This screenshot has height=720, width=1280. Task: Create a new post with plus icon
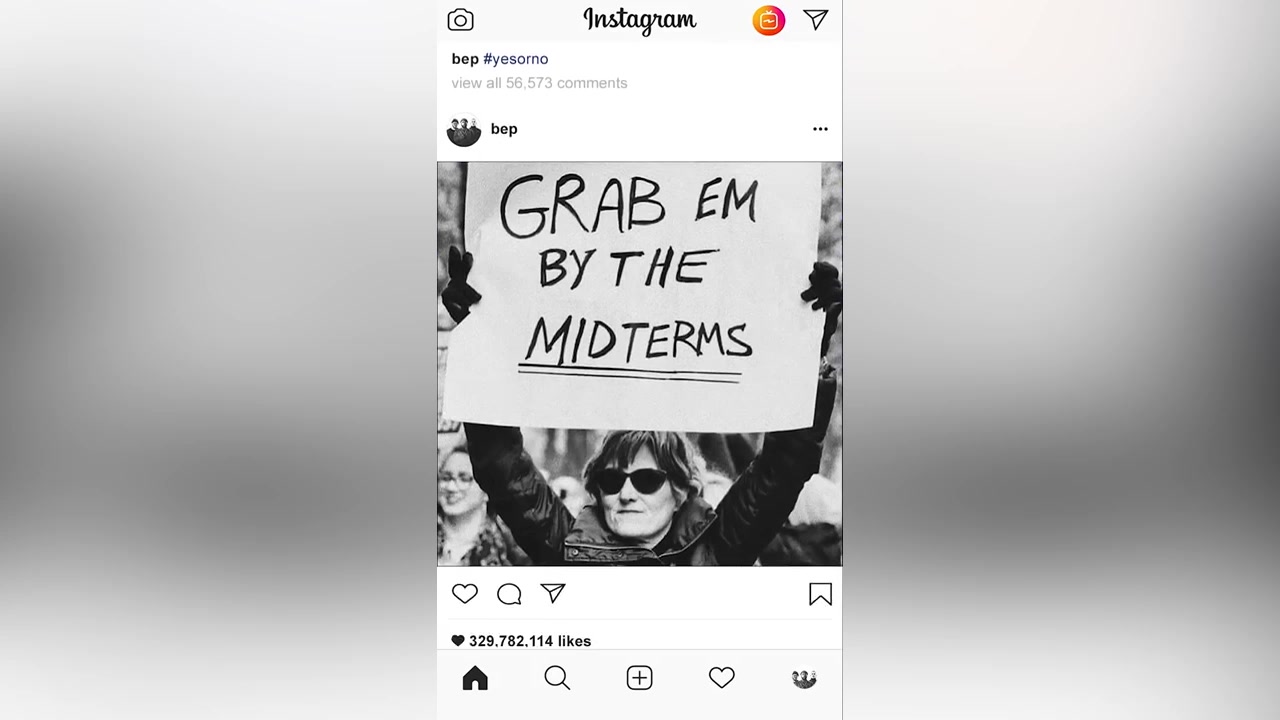pos(639,678)
